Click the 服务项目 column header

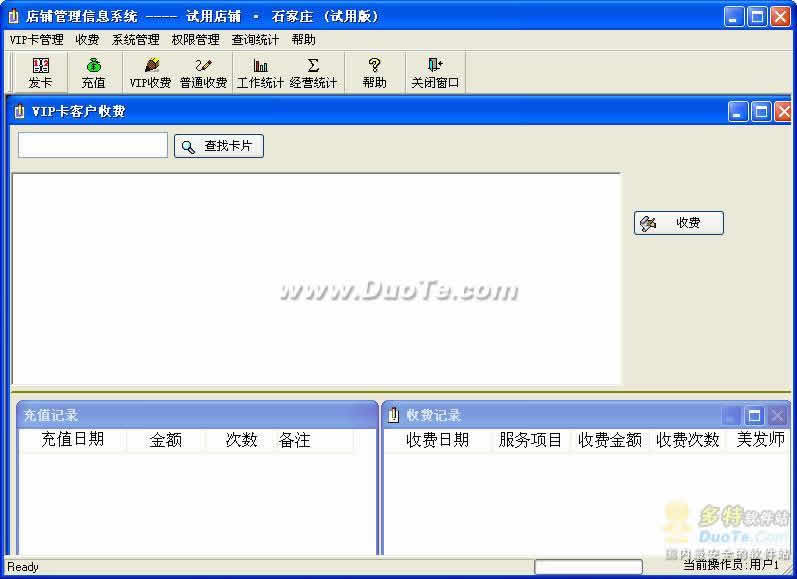[530, 440]
